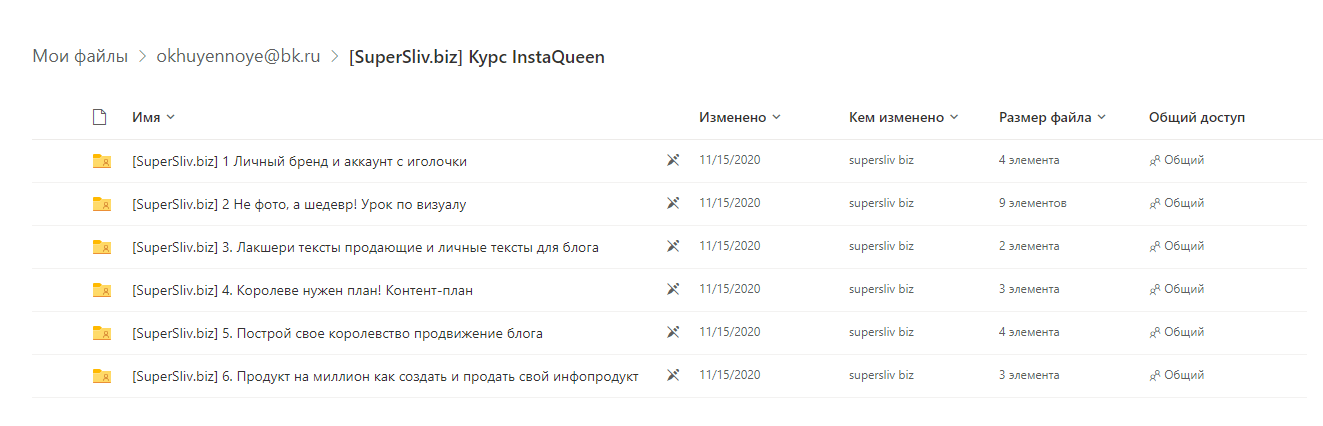The width and height of the screenshot is (1323, 426).
Task: Click pin icon on 6. Продукт на миллион row
Action: [x=673, y=375]
